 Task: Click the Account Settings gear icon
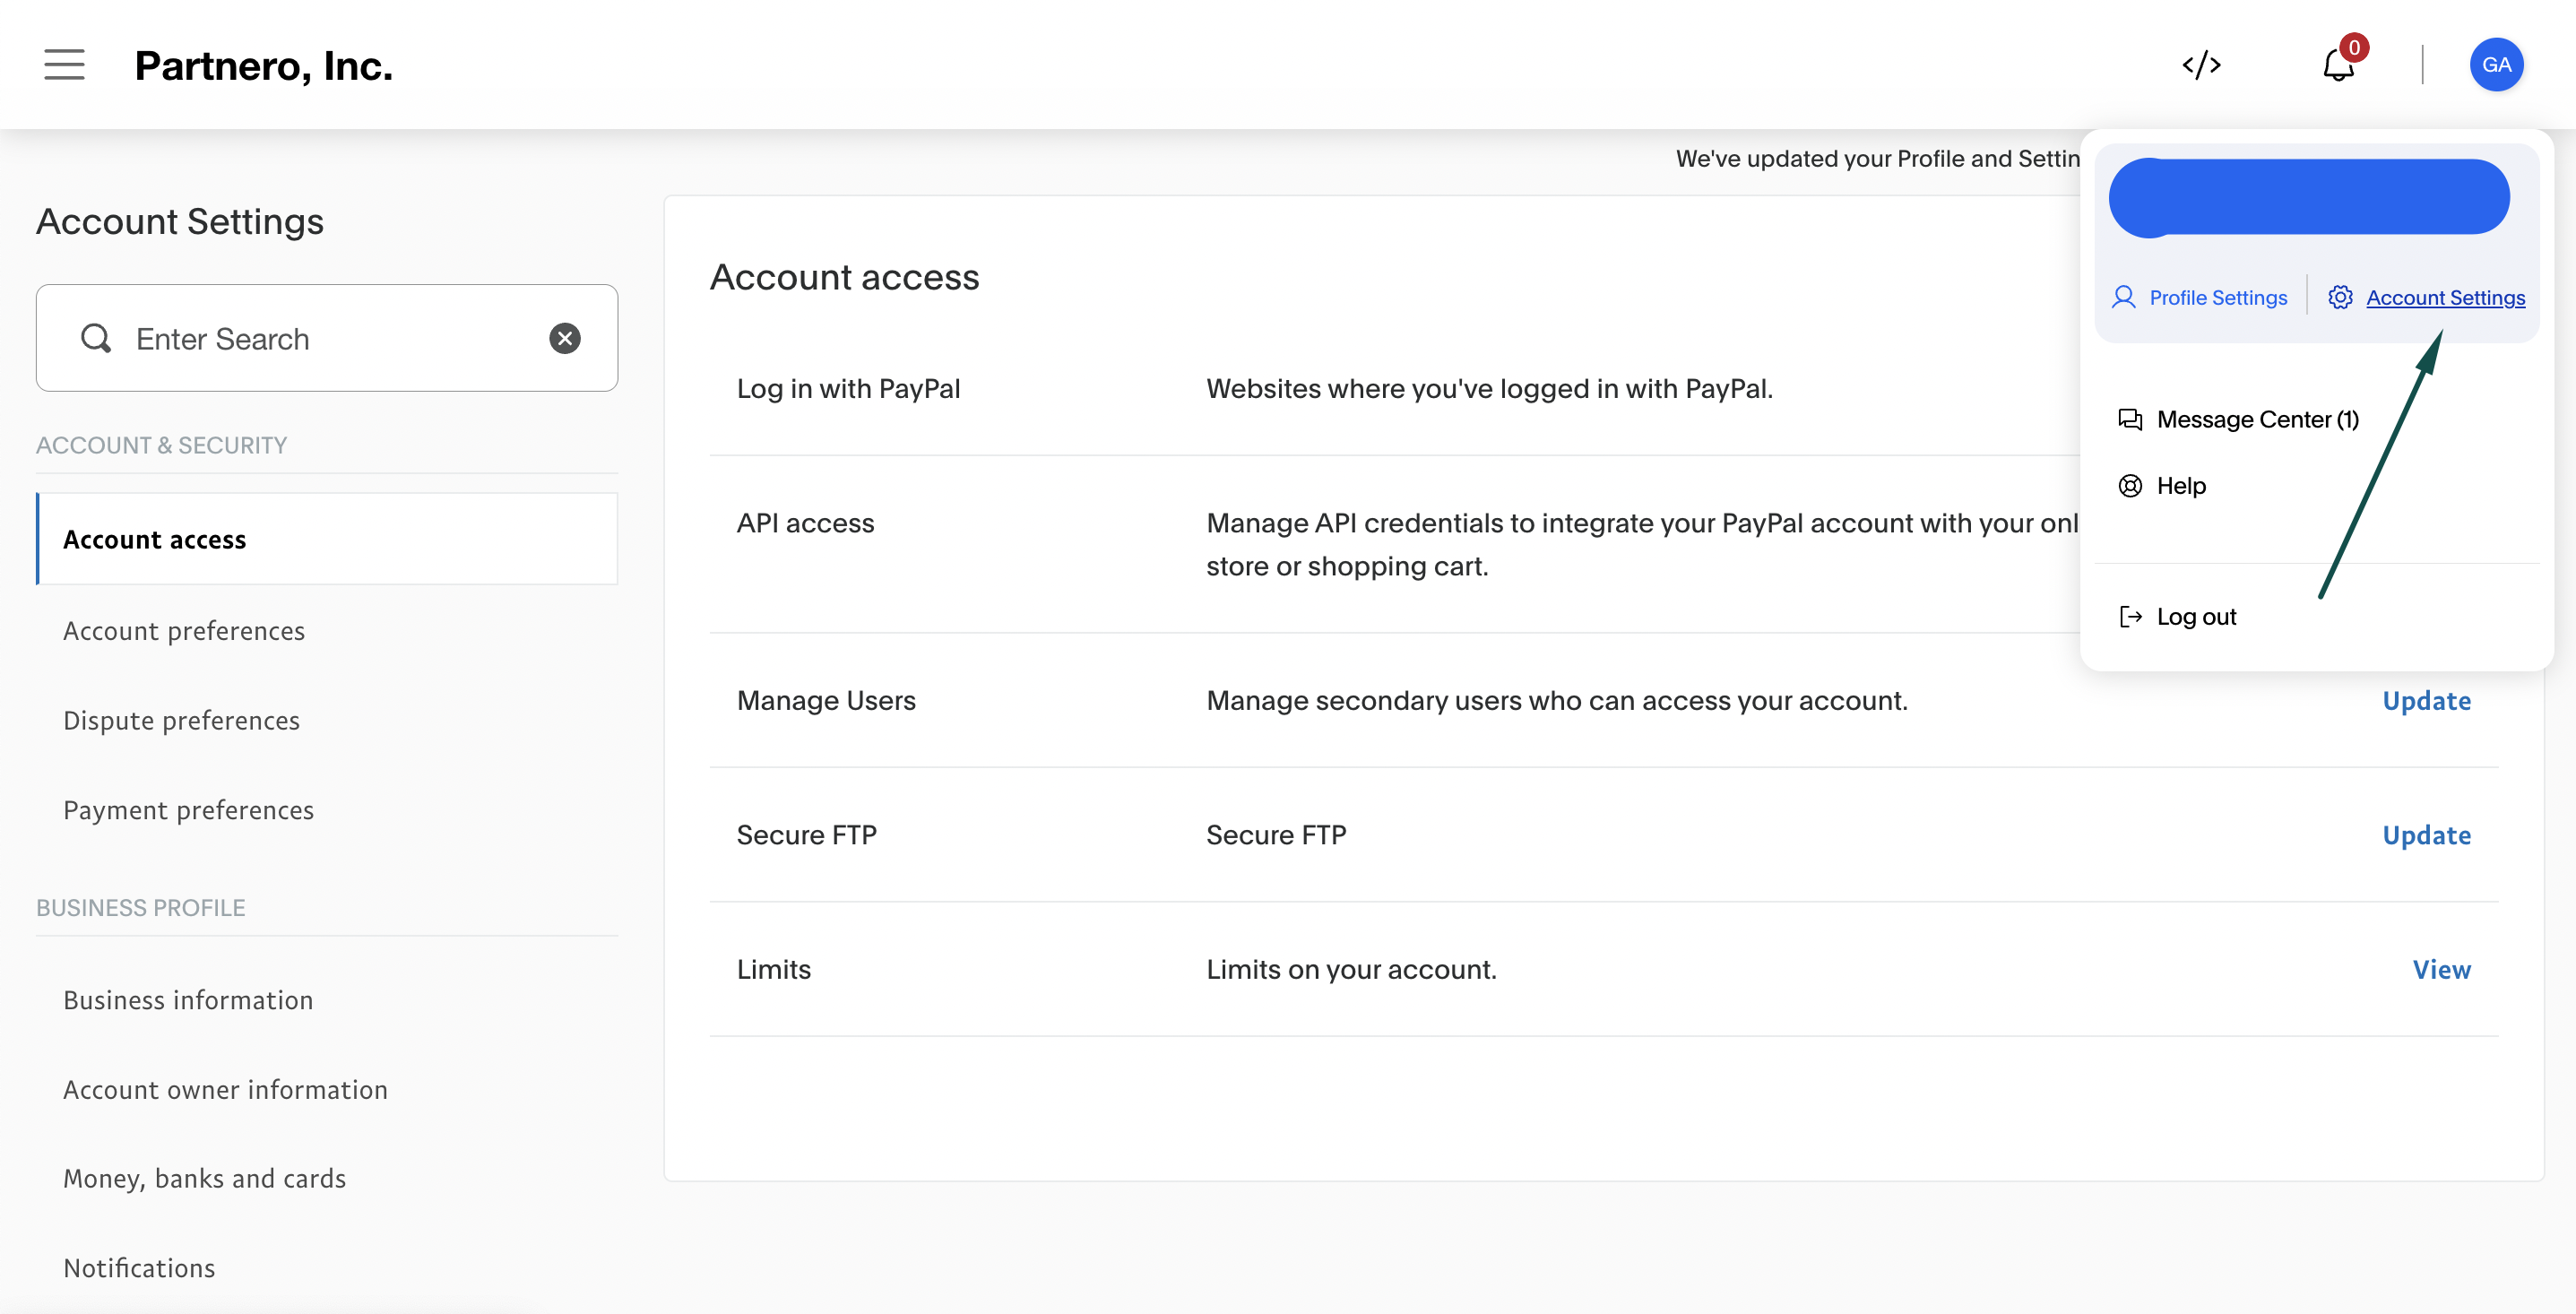click(2340, 298)
